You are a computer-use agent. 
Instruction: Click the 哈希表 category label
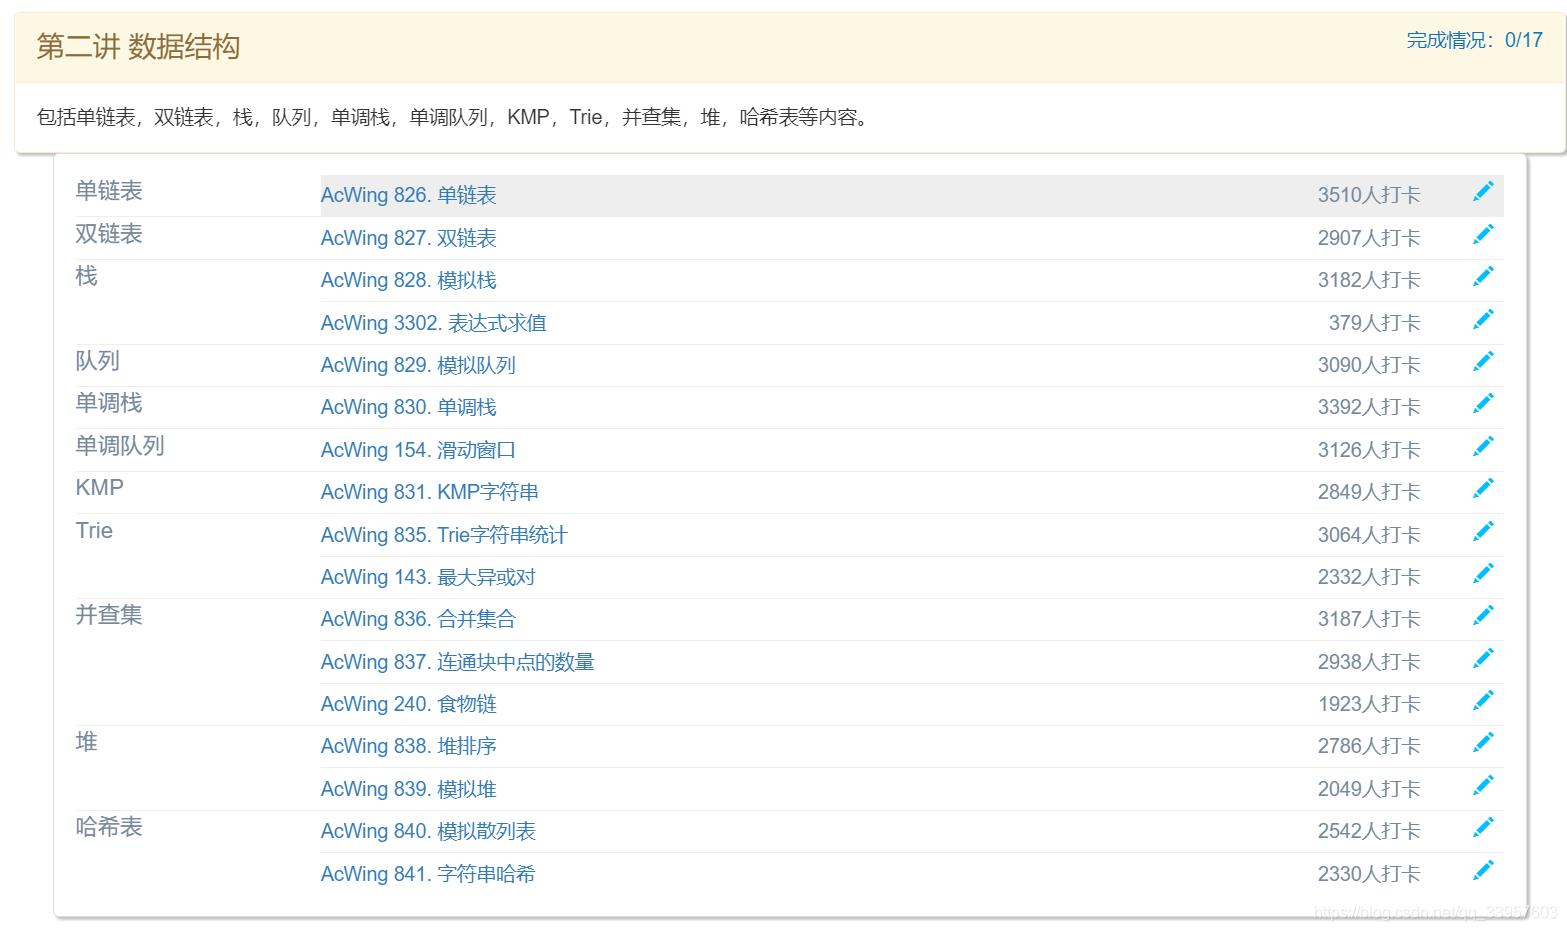tap(109, 827)
